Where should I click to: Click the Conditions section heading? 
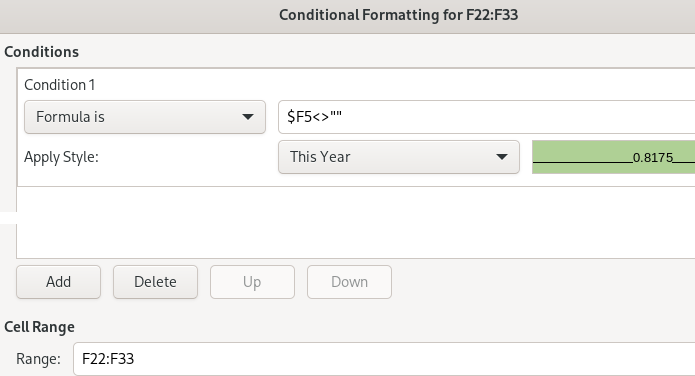point(42,52)
